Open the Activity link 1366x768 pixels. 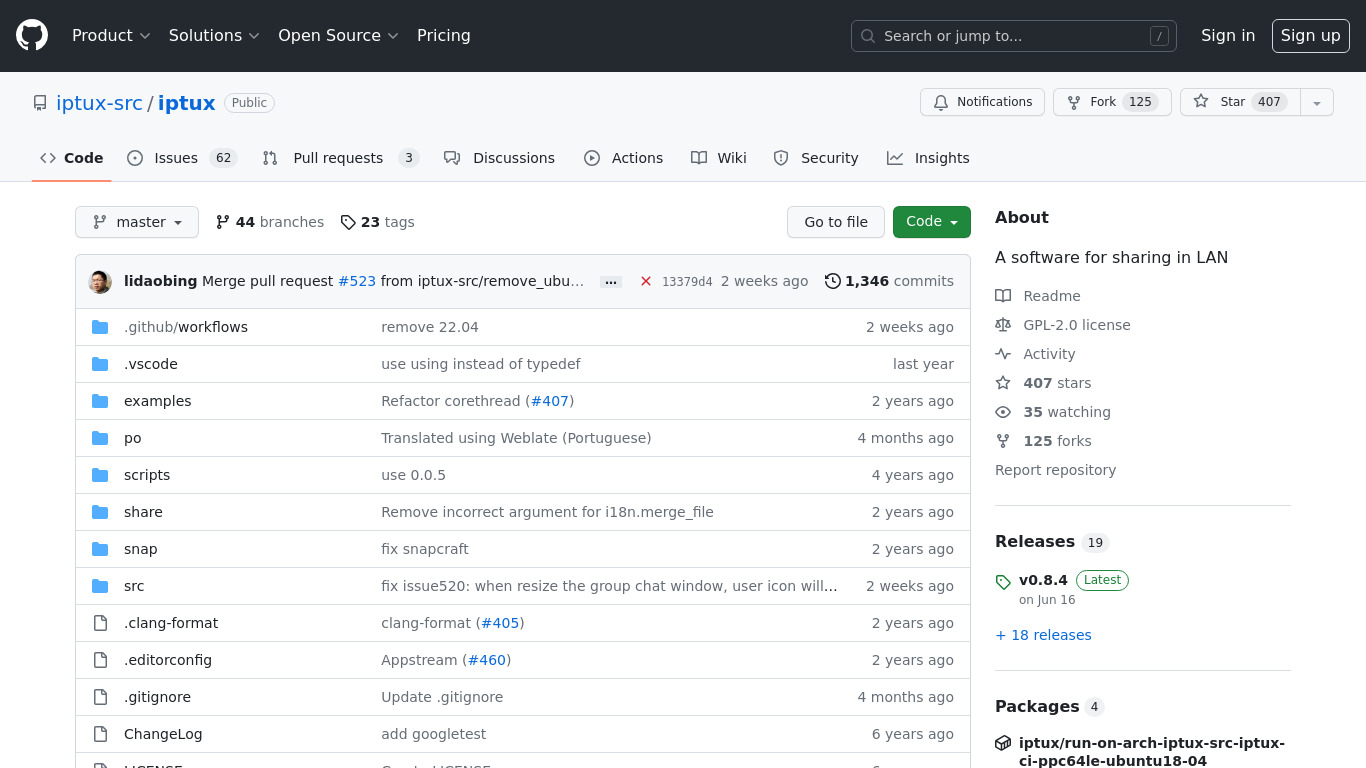1035,354
